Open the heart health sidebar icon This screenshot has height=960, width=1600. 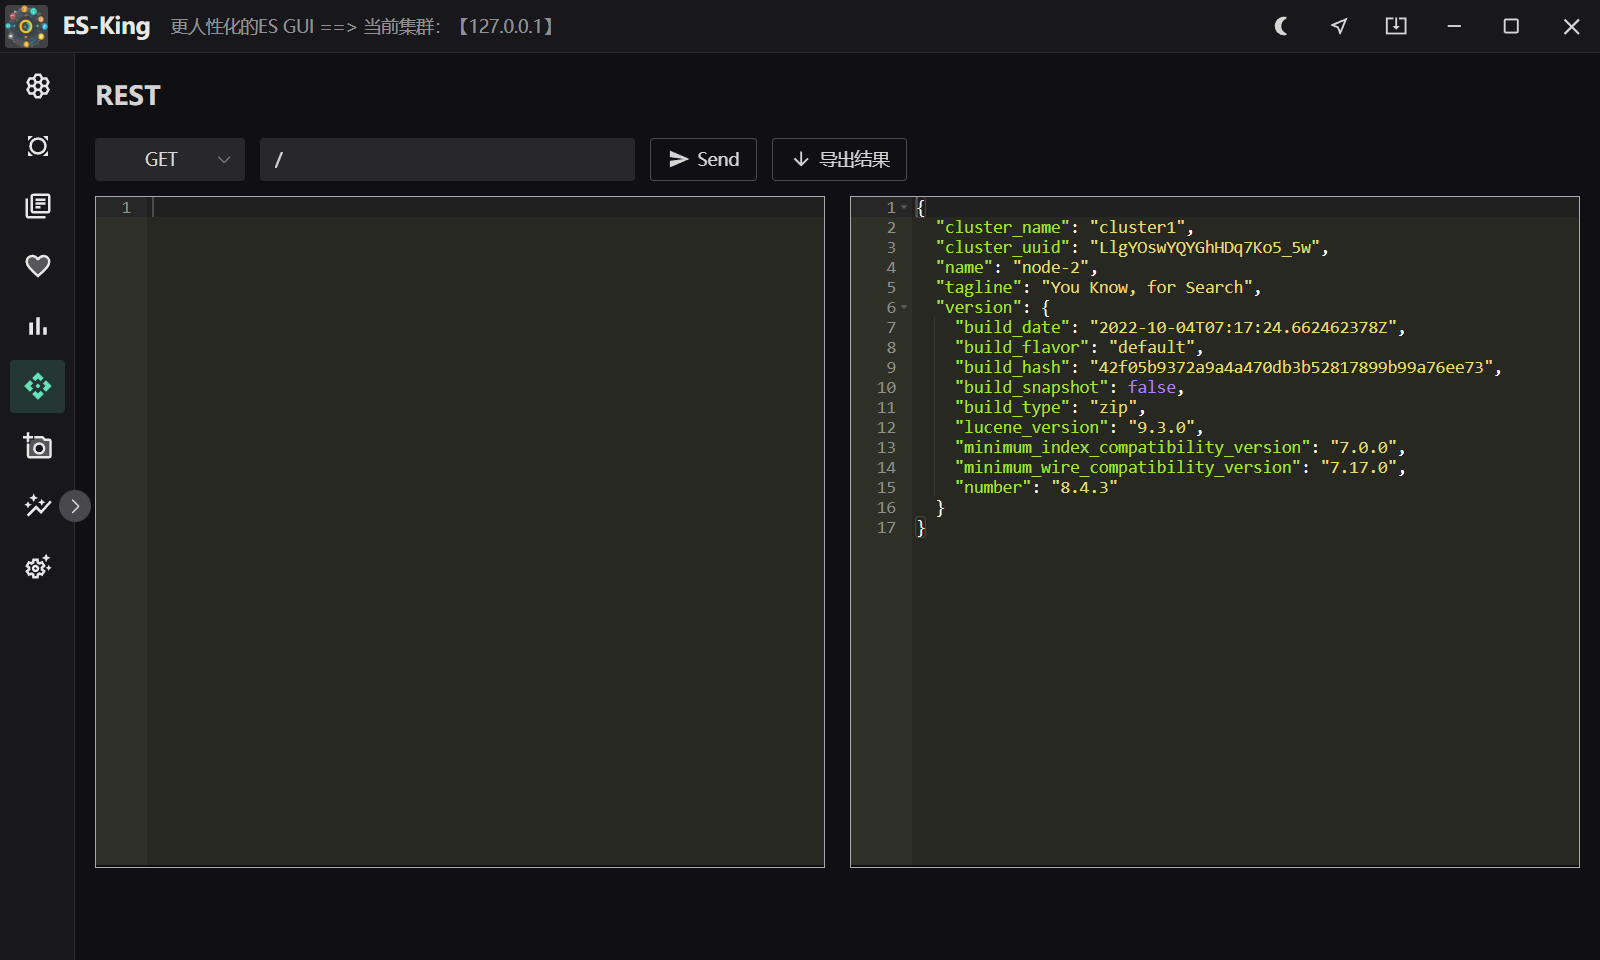38,266
